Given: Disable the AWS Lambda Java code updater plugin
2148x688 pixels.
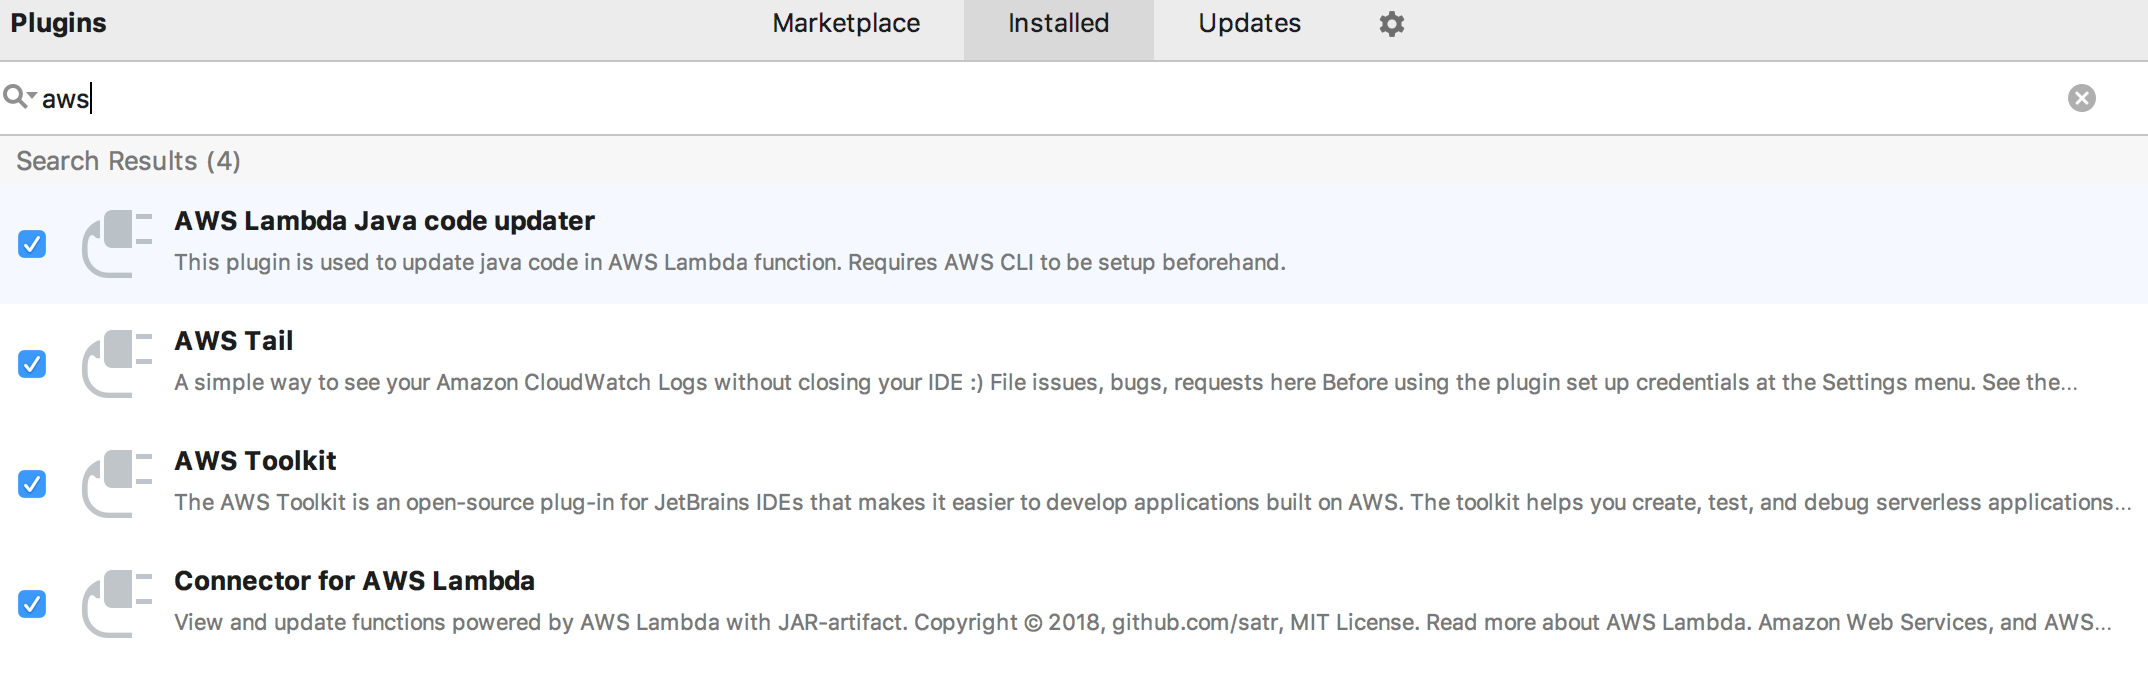Looking at the screenshot, I should (32, 244).
